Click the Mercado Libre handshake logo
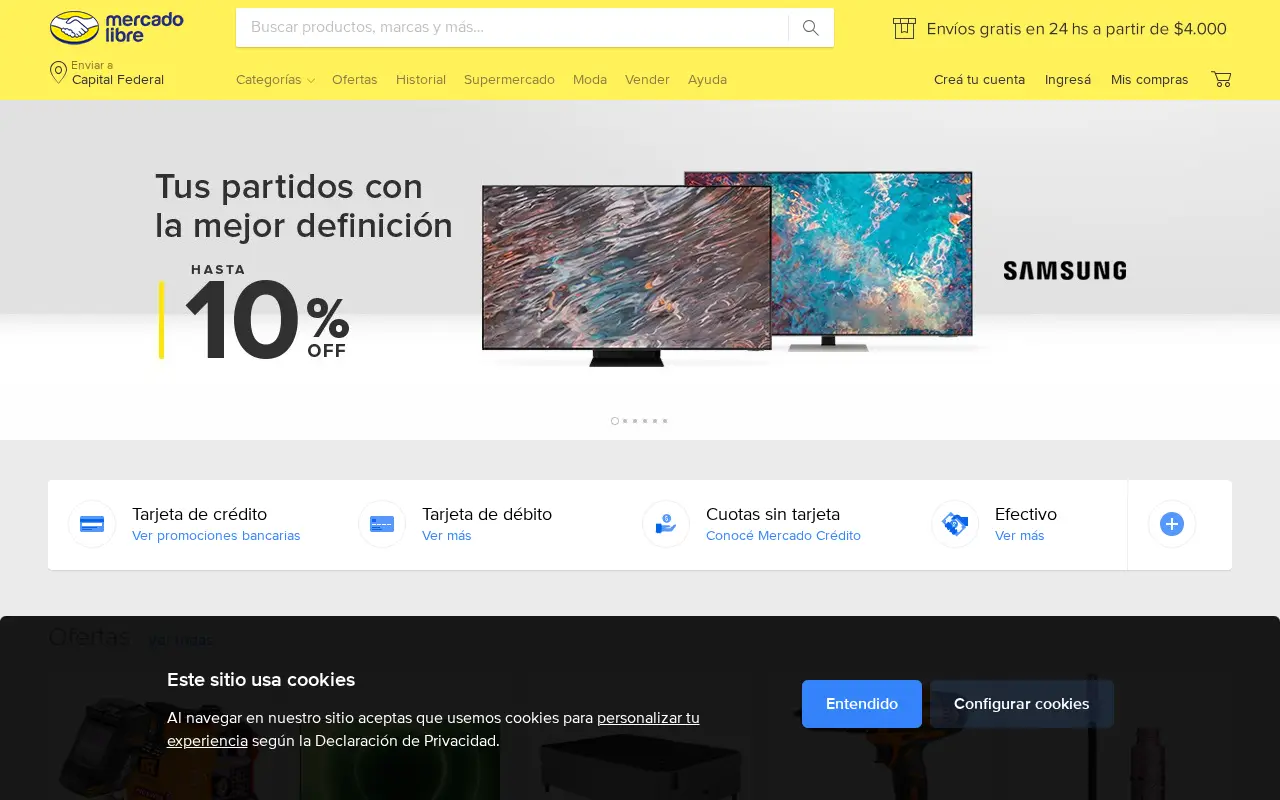The height and width of the screenshot is (800, 1280). [116, 27]
